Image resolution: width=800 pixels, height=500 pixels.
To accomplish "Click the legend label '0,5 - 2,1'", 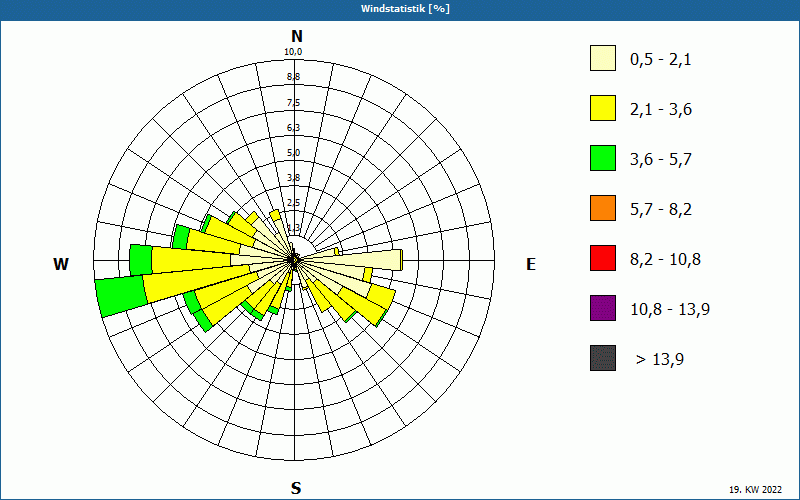I will [661, 60].
